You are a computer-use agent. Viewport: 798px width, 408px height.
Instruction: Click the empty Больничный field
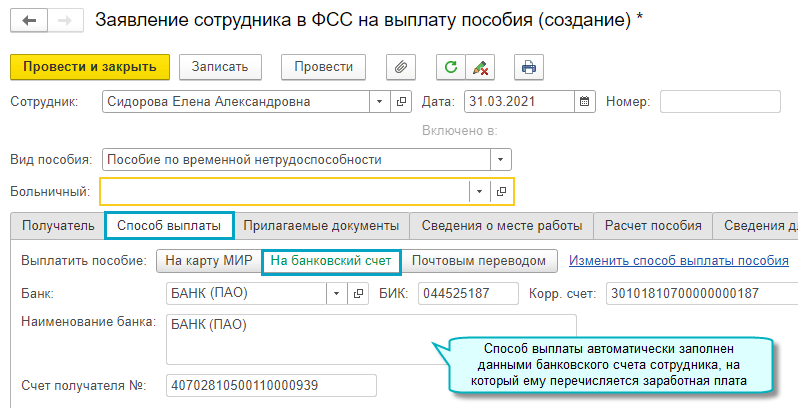coord(284,191)
